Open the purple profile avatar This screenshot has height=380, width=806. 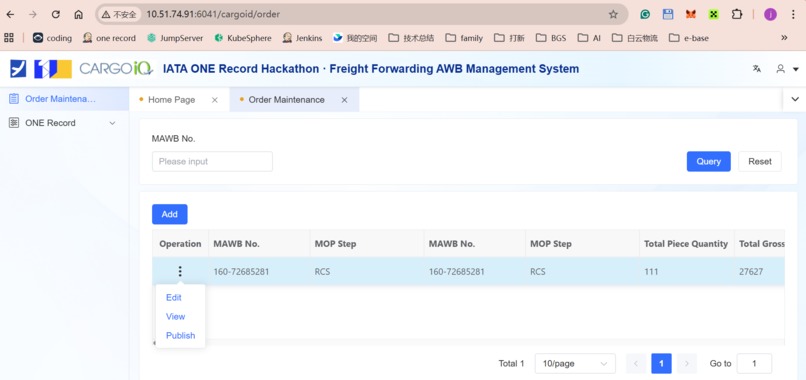[770, 14]
